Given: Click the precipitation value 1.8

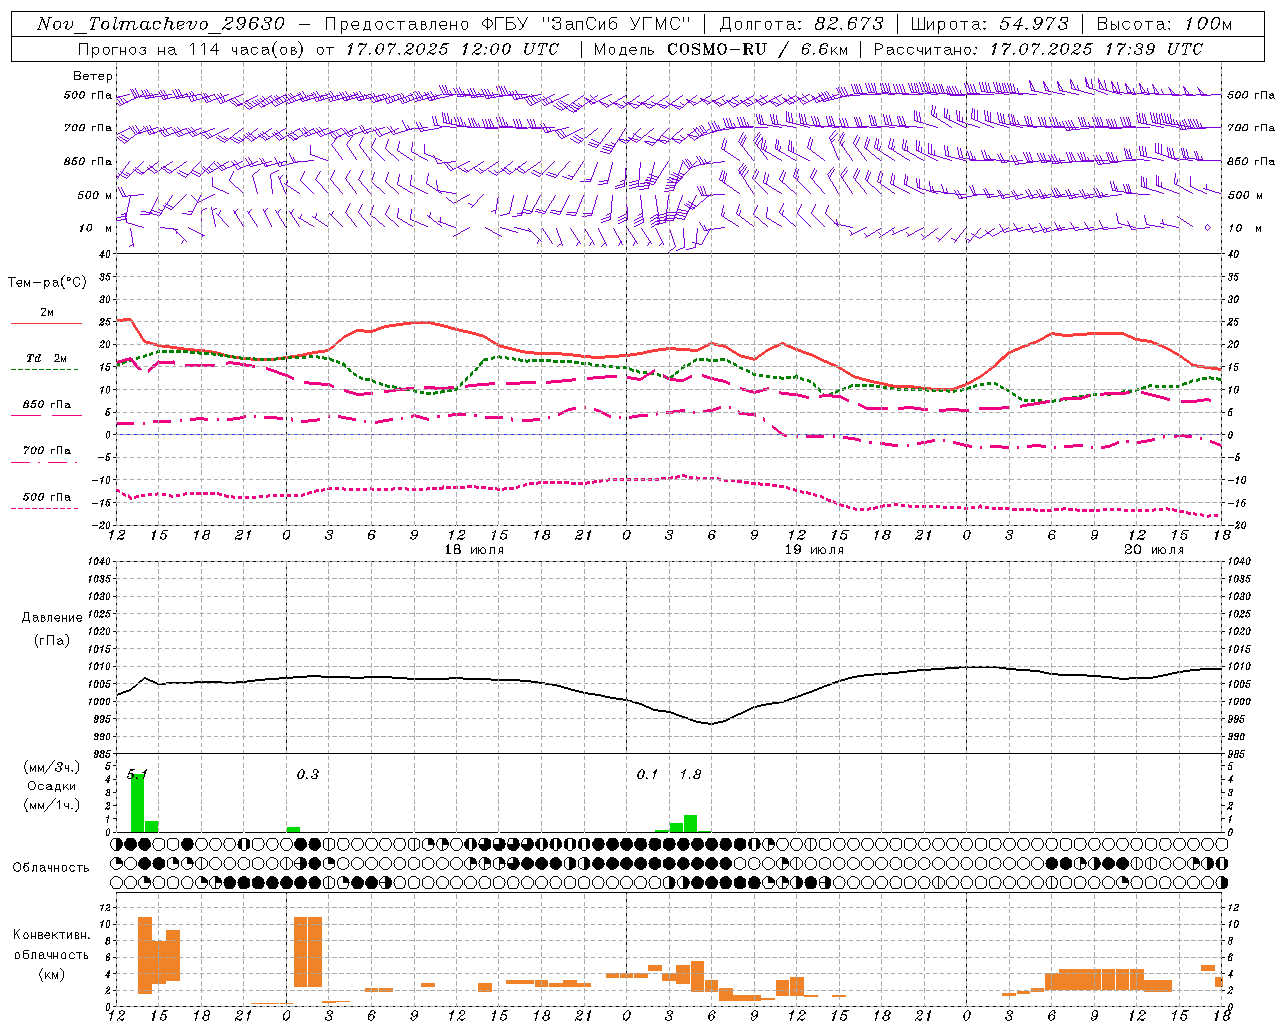Looking at the screenshot, I should pyautogui.click(x=691, y=775).
